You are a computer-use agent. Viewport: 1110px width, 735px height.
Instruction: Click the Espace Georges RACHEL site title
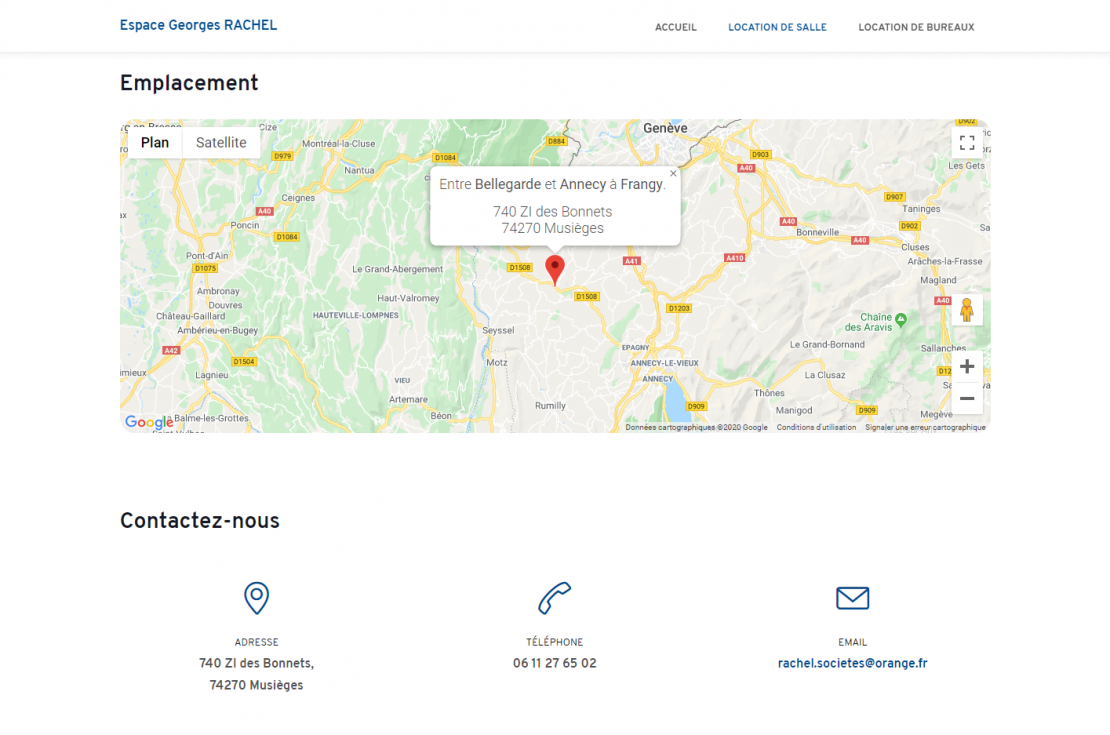click(x=198, y=25)
